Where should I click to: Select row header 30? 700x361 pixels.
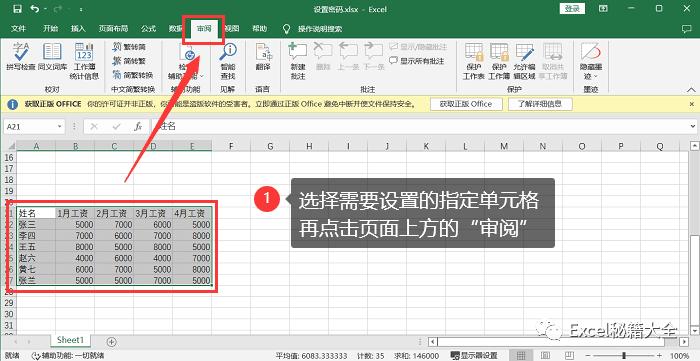[x=8, y=314]
